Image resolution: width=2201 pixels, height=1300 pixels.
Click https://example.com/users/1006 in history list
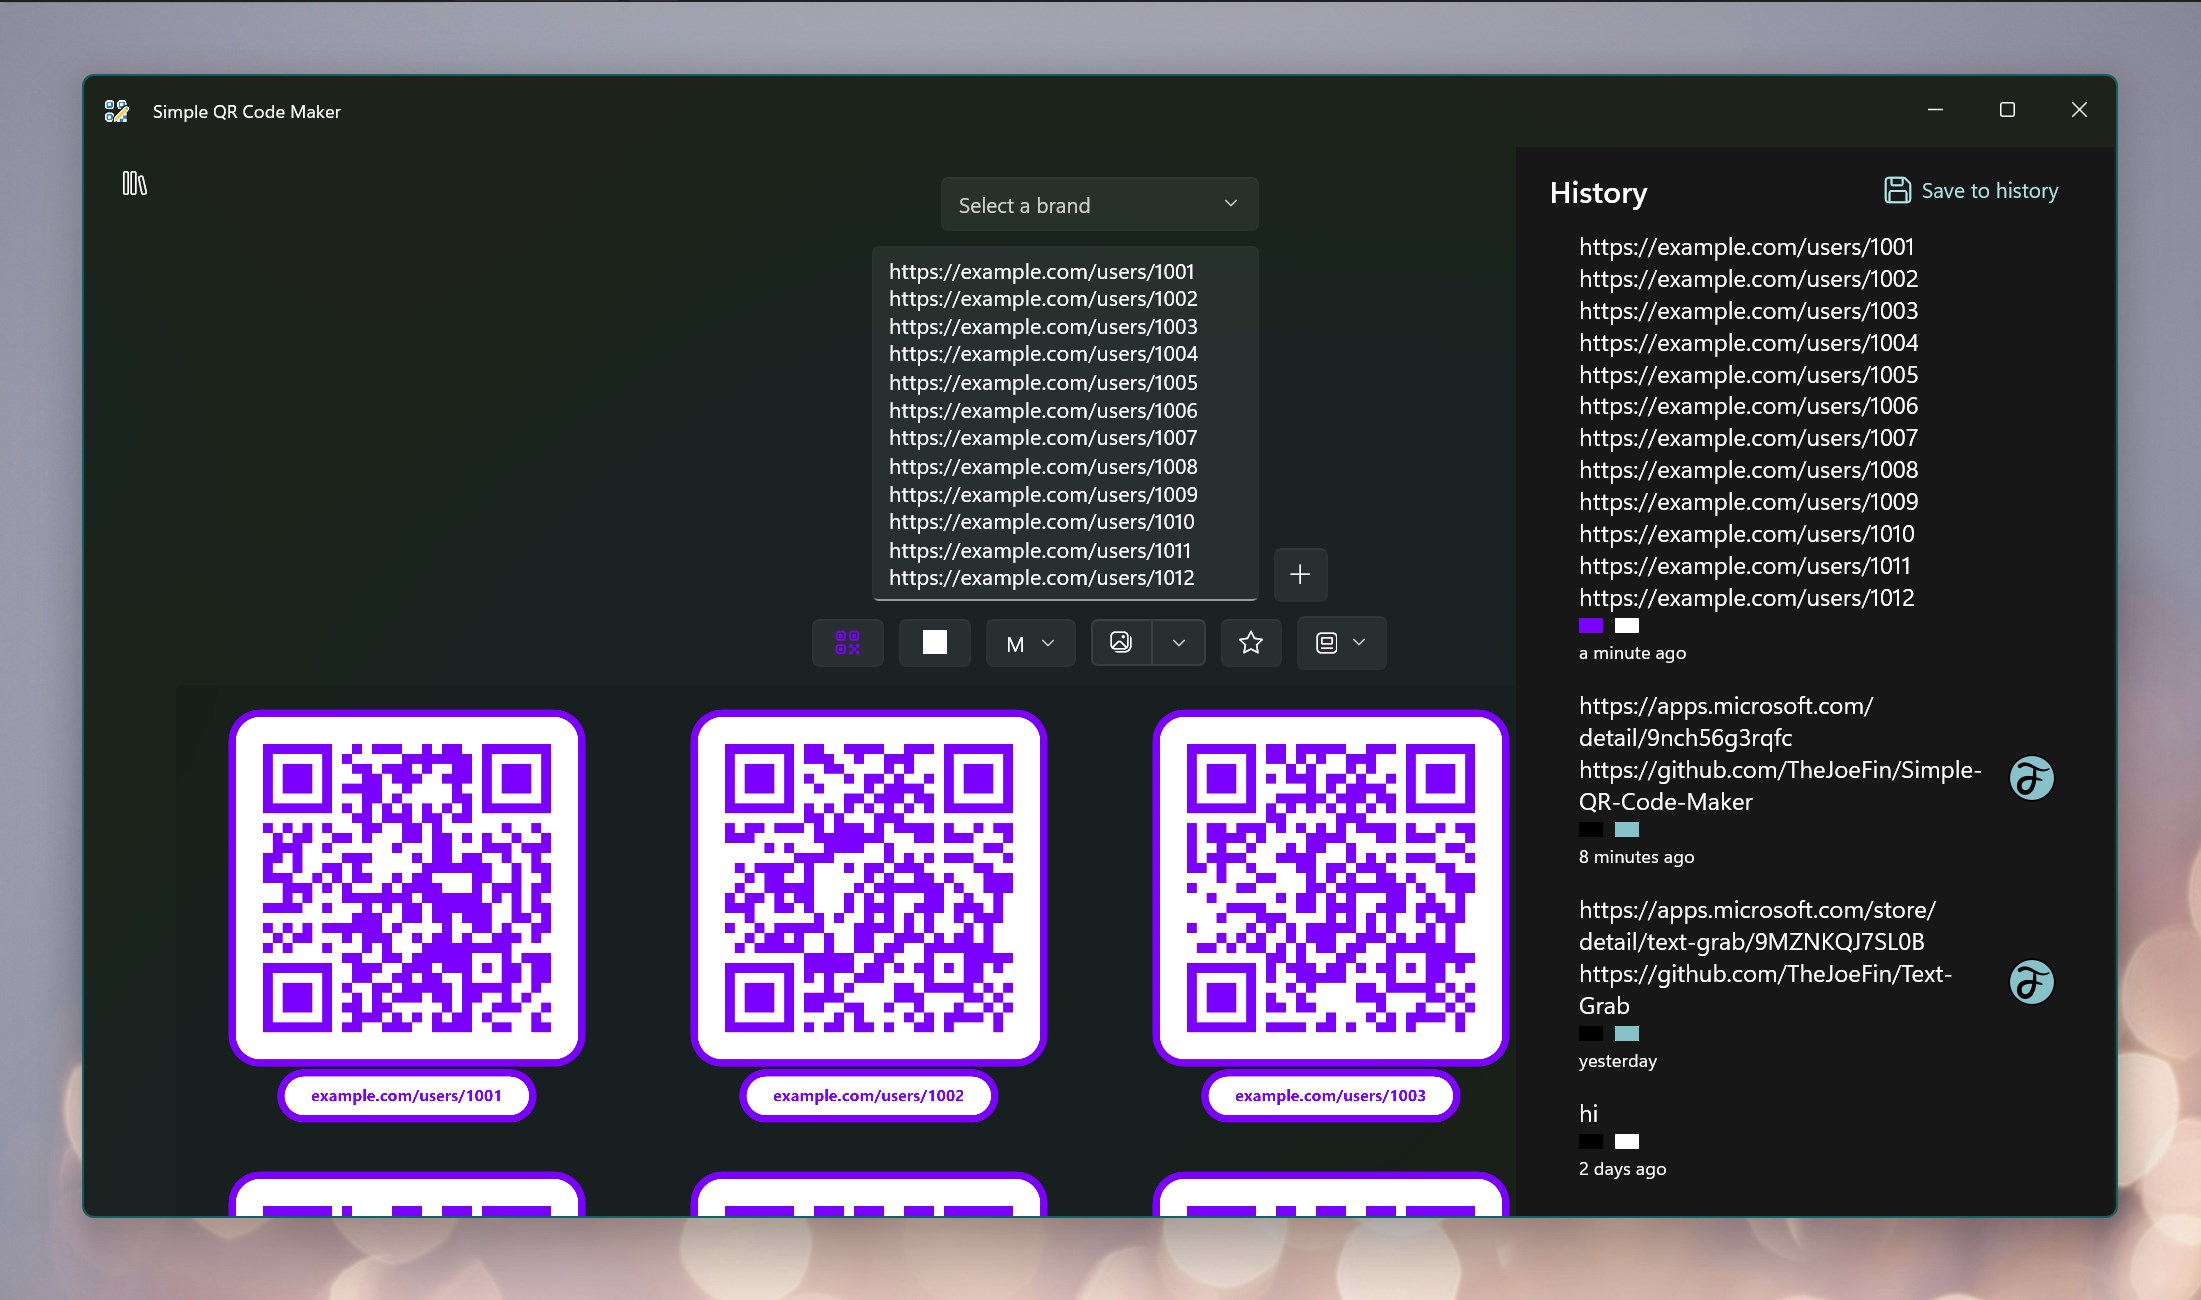click(x=1748, y=406)
